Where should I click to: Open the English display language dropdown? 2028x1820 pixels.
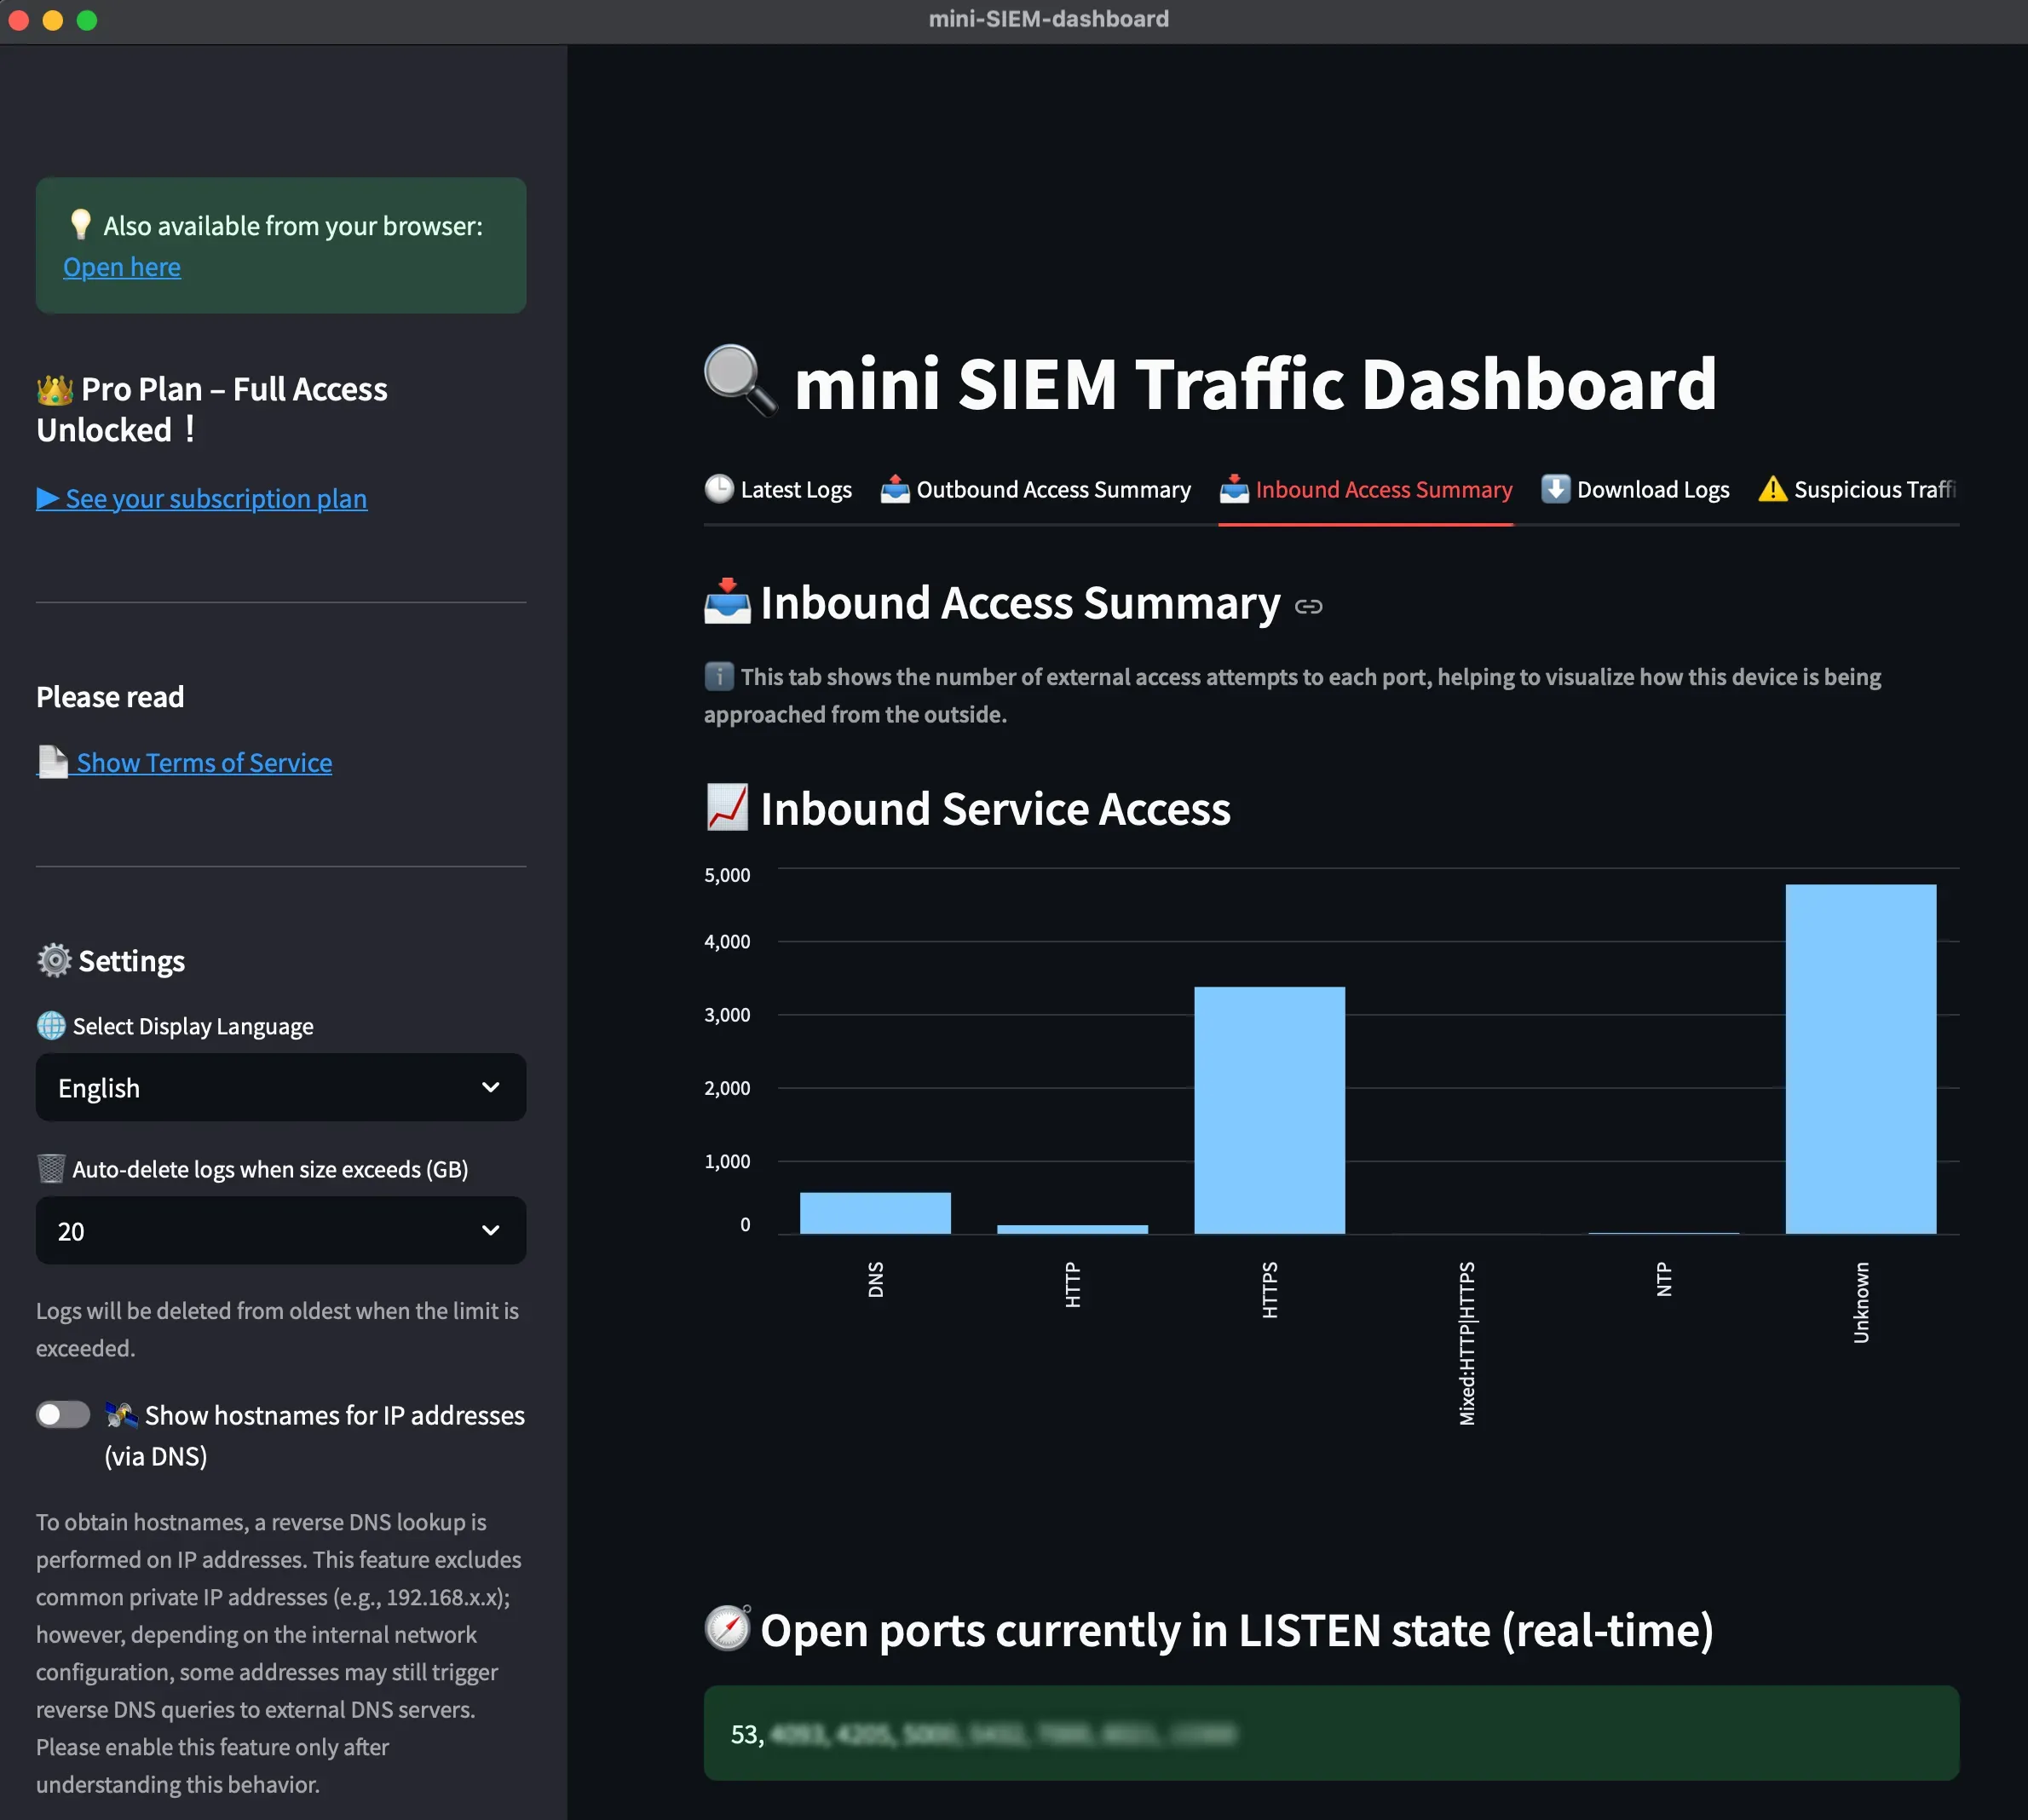pyautogui.click(x=281, y=1087)
